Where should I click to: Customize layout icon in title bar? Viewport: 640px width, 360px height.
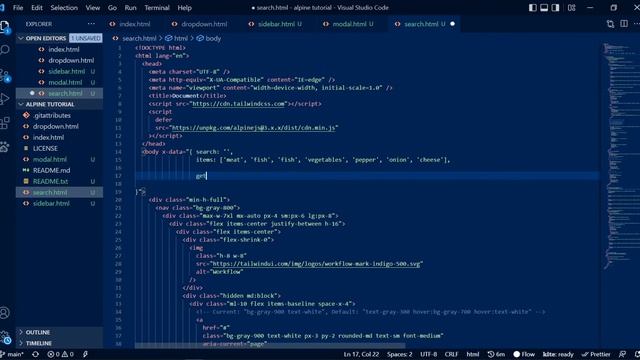pyautogui.click(x=571, y=8)
